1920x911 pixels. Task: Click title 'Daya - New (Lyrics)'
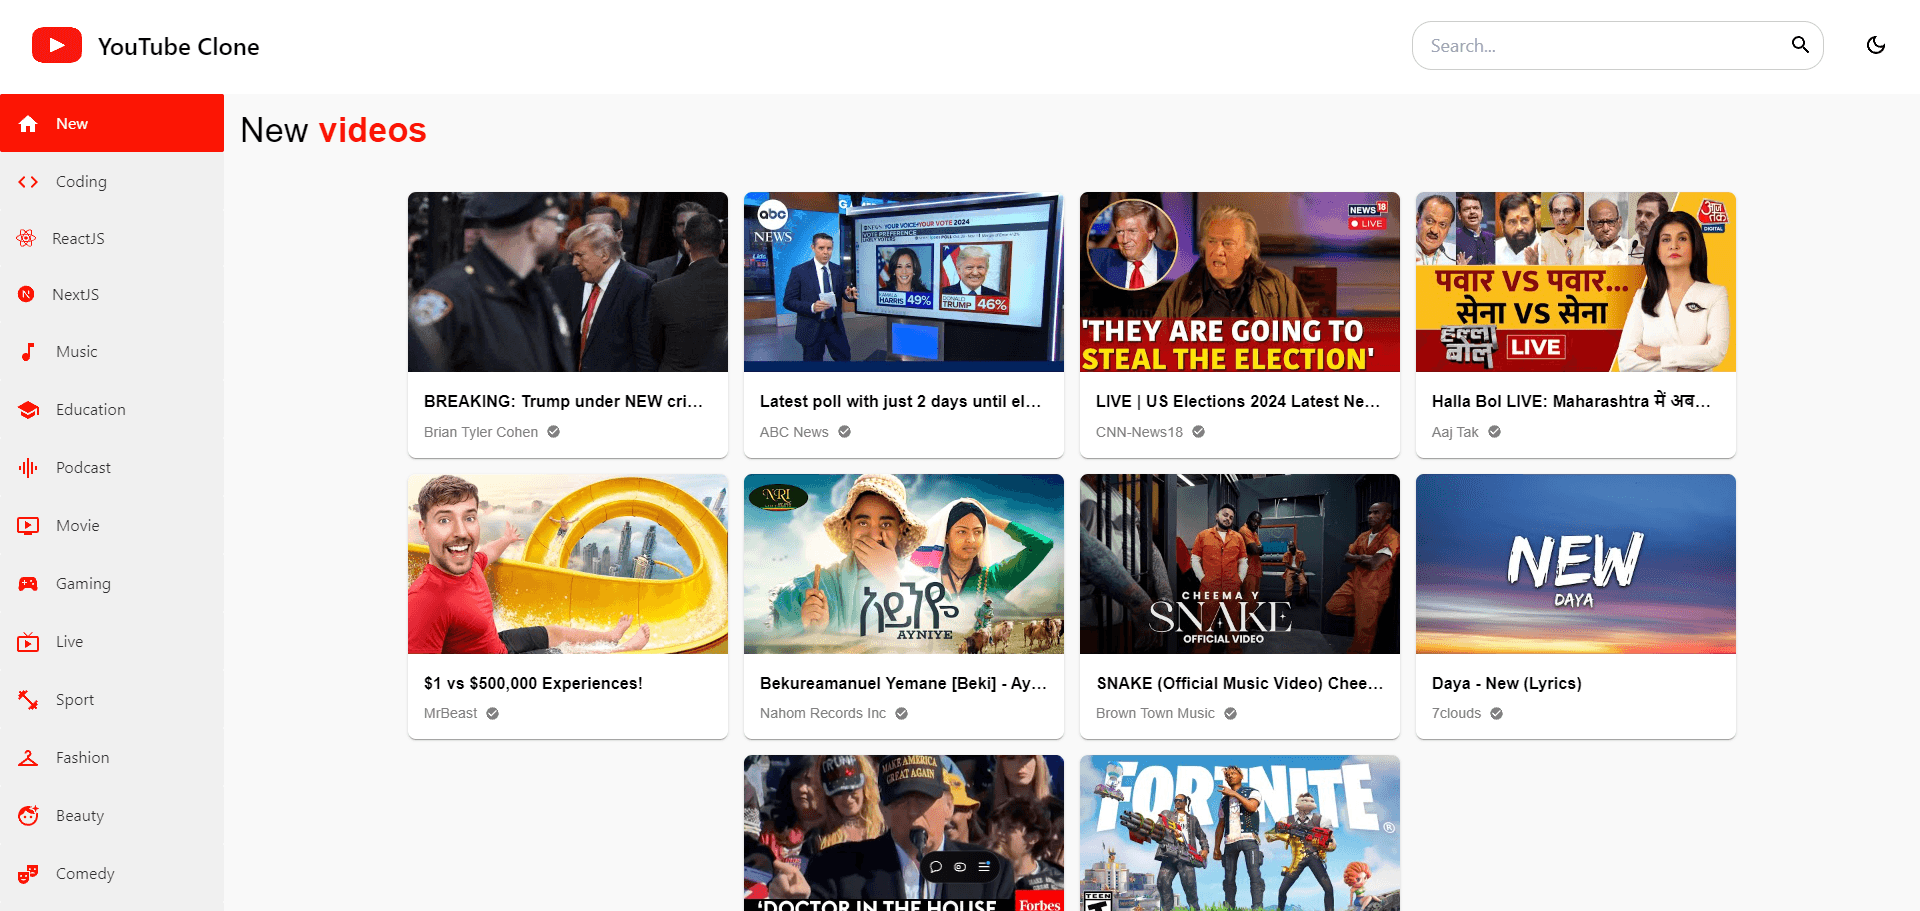tap(1507, 683)
